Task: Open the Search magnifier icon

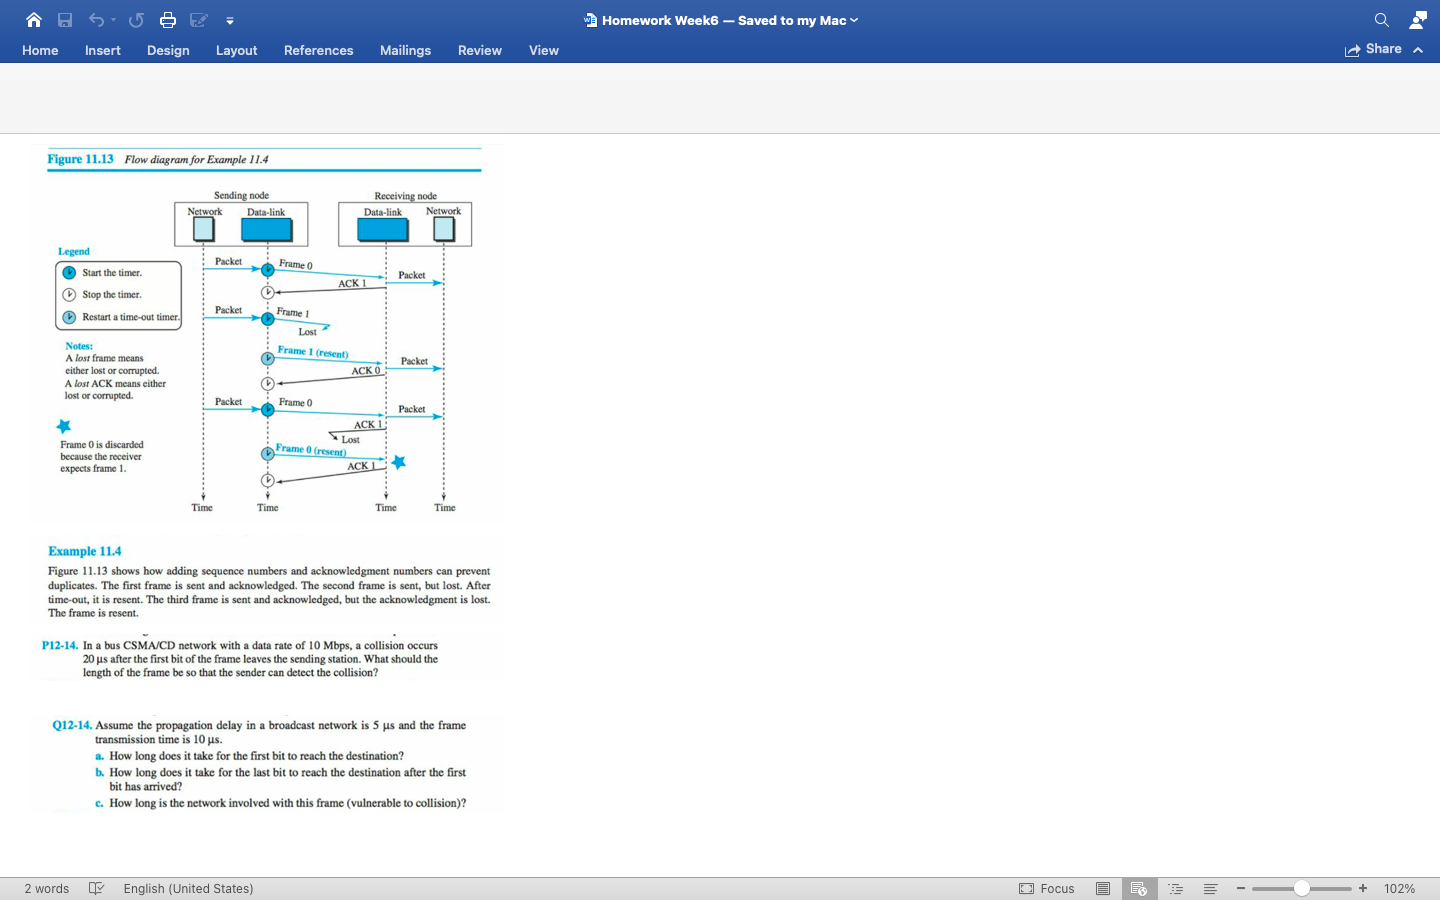Action: [1381, 20]
